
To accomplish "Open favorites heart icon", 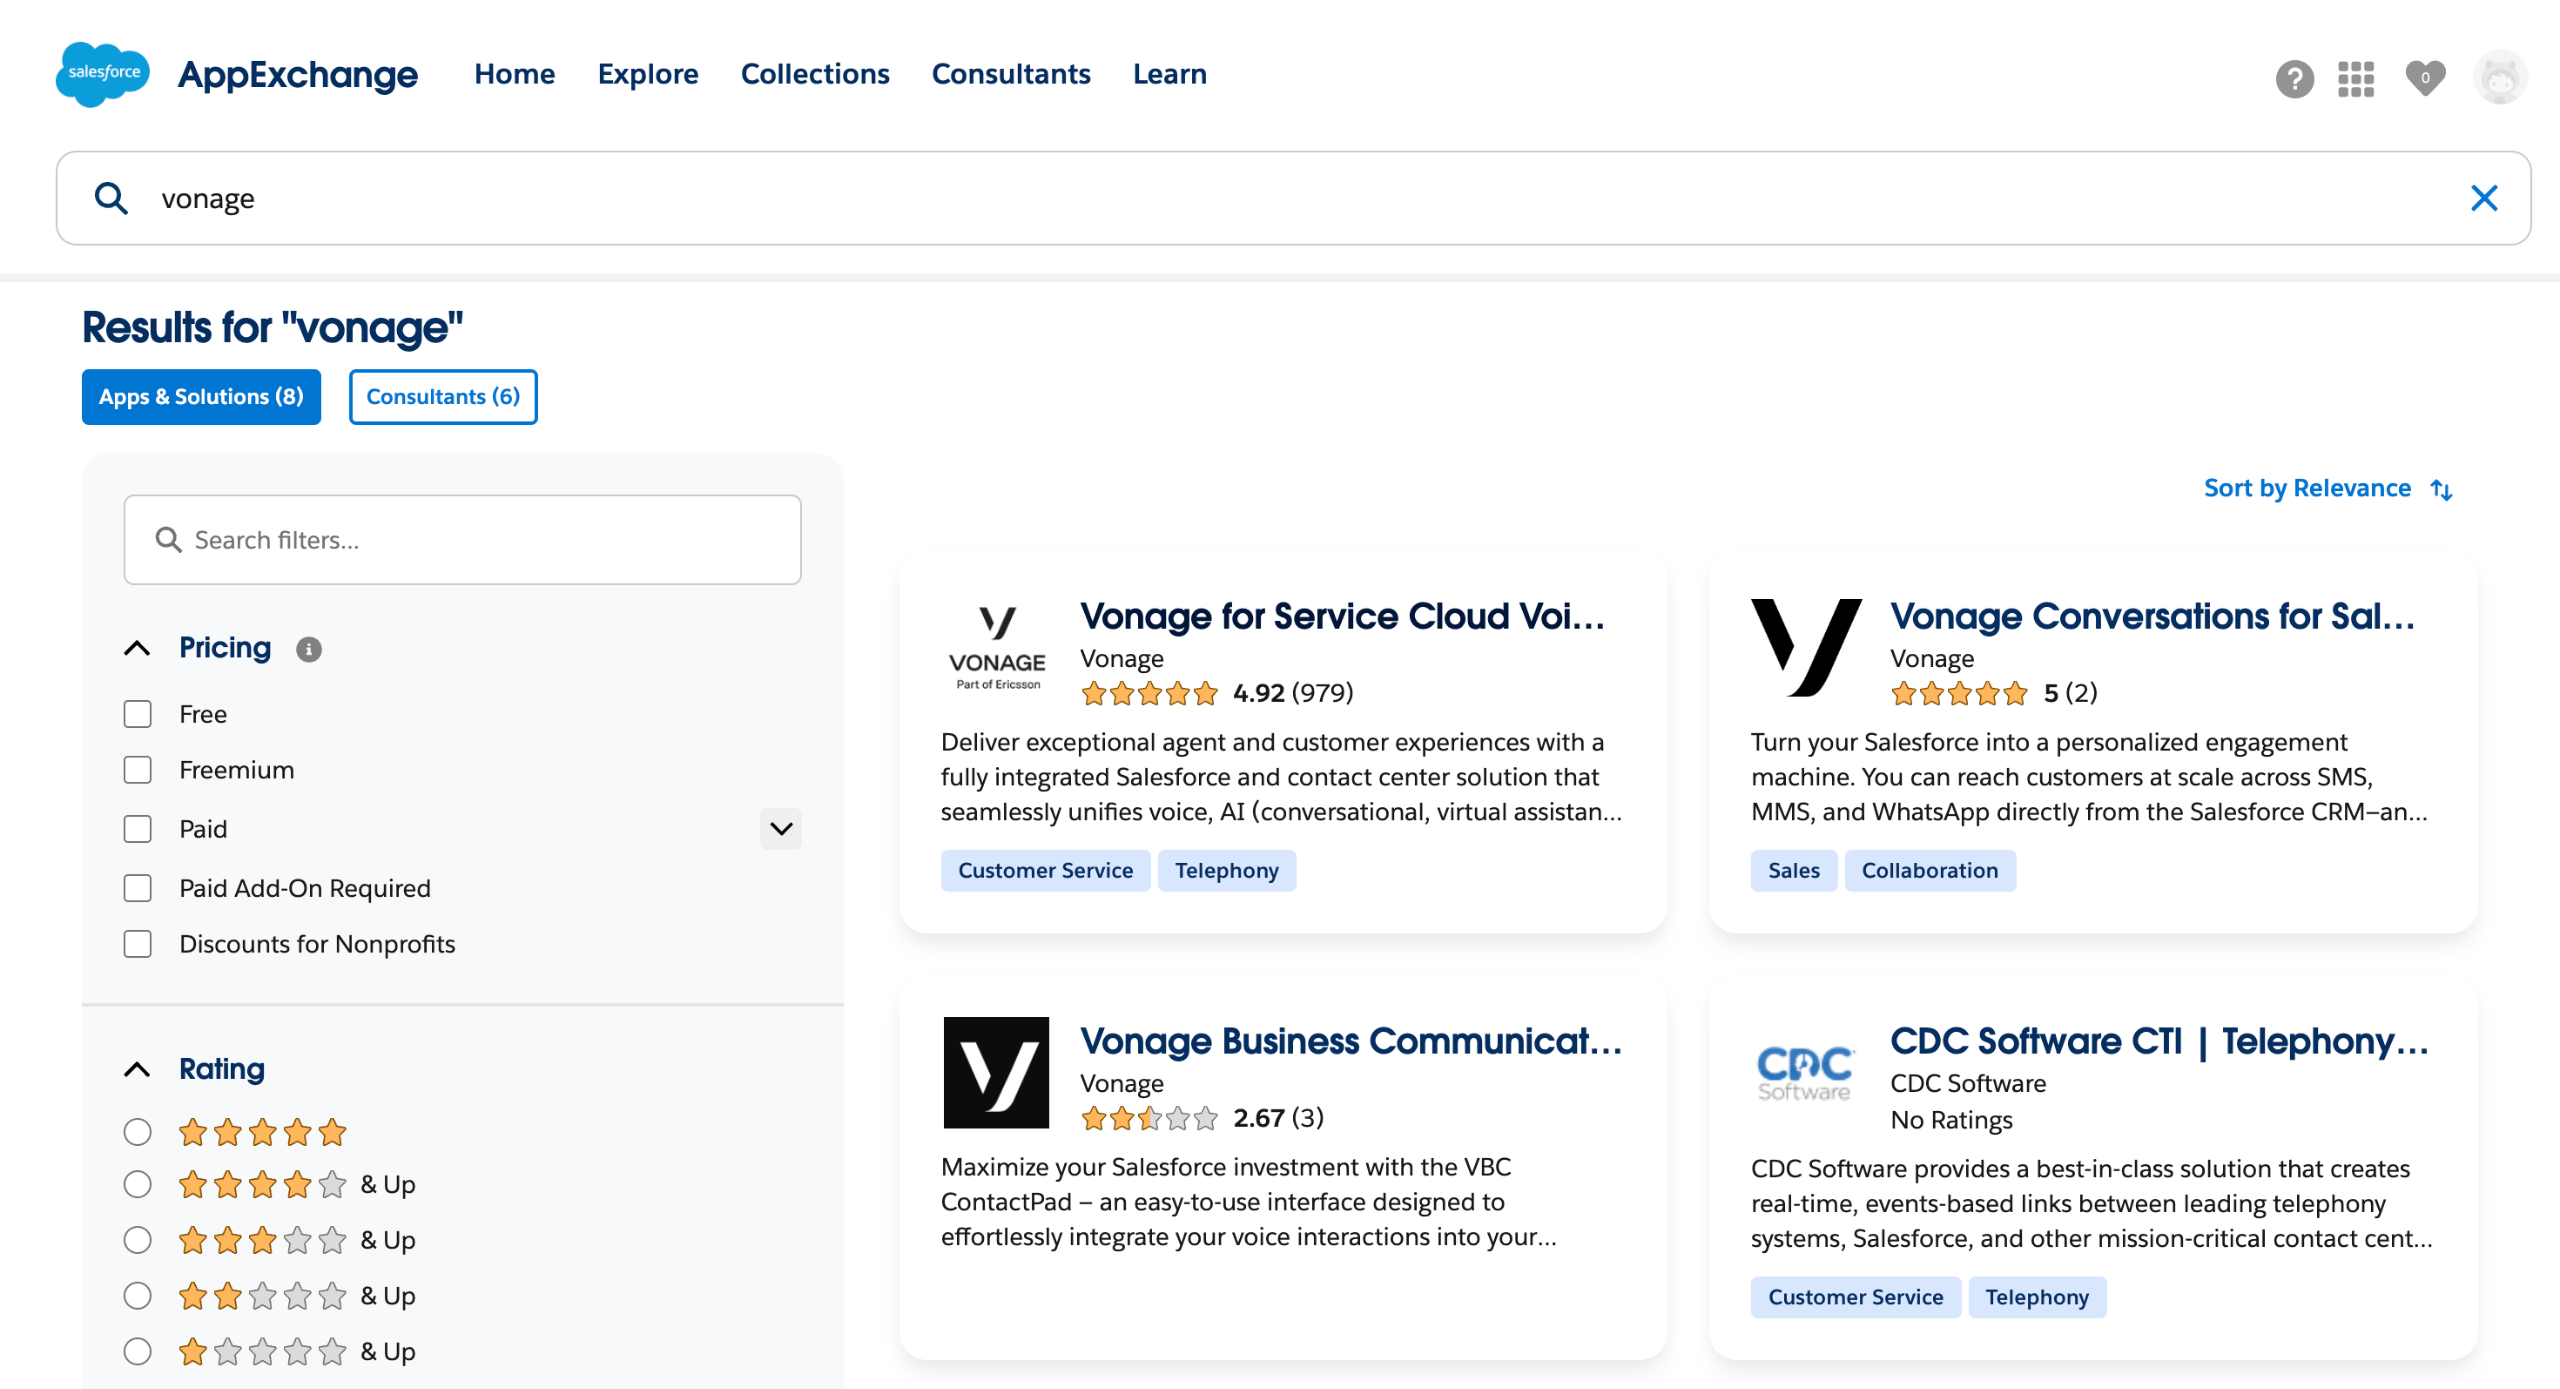I will pos(2424,78).
